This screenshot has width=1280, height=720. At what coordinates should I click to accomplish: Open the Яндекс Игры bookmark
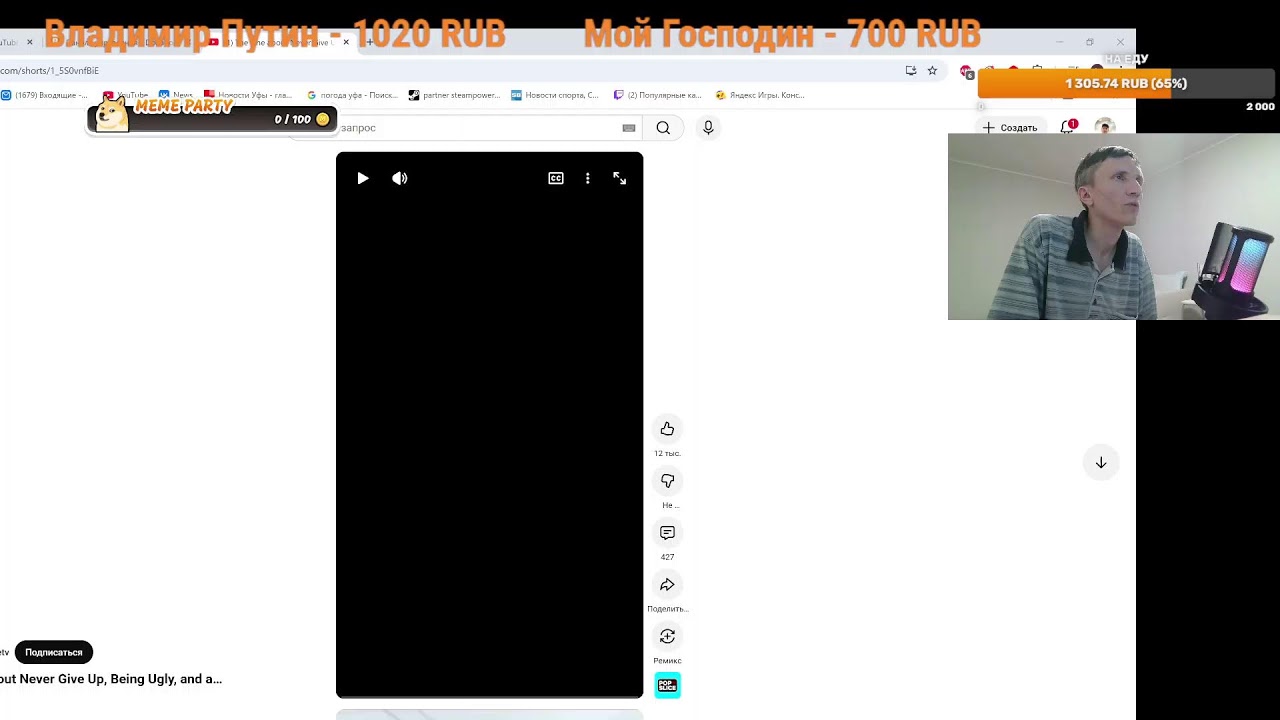761,95
